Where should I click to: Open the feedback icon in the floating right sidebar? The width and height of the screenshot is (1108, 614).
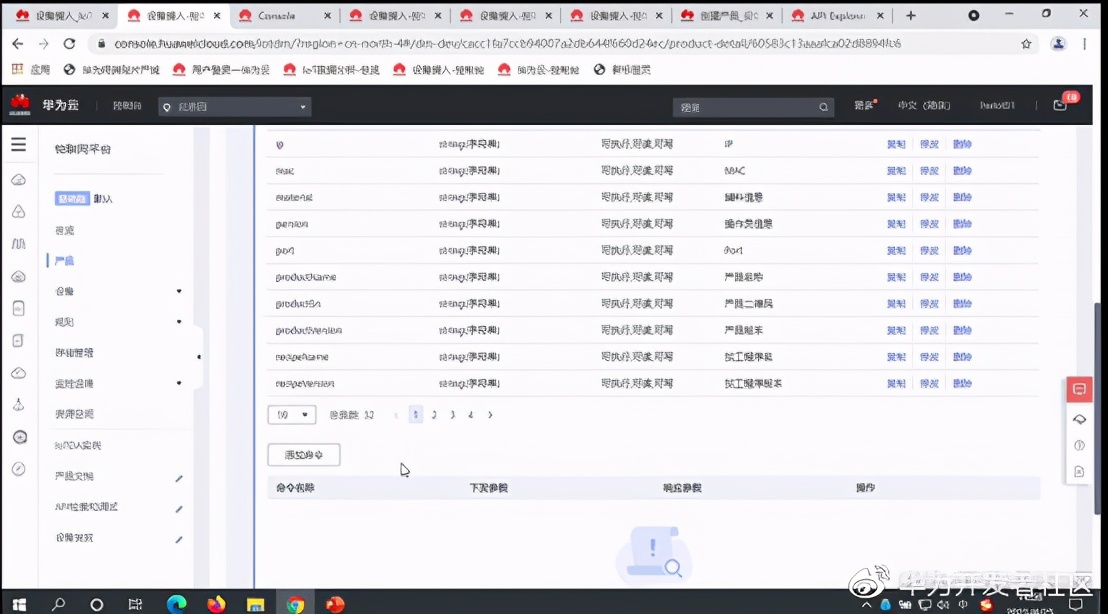click(1079, 389)
